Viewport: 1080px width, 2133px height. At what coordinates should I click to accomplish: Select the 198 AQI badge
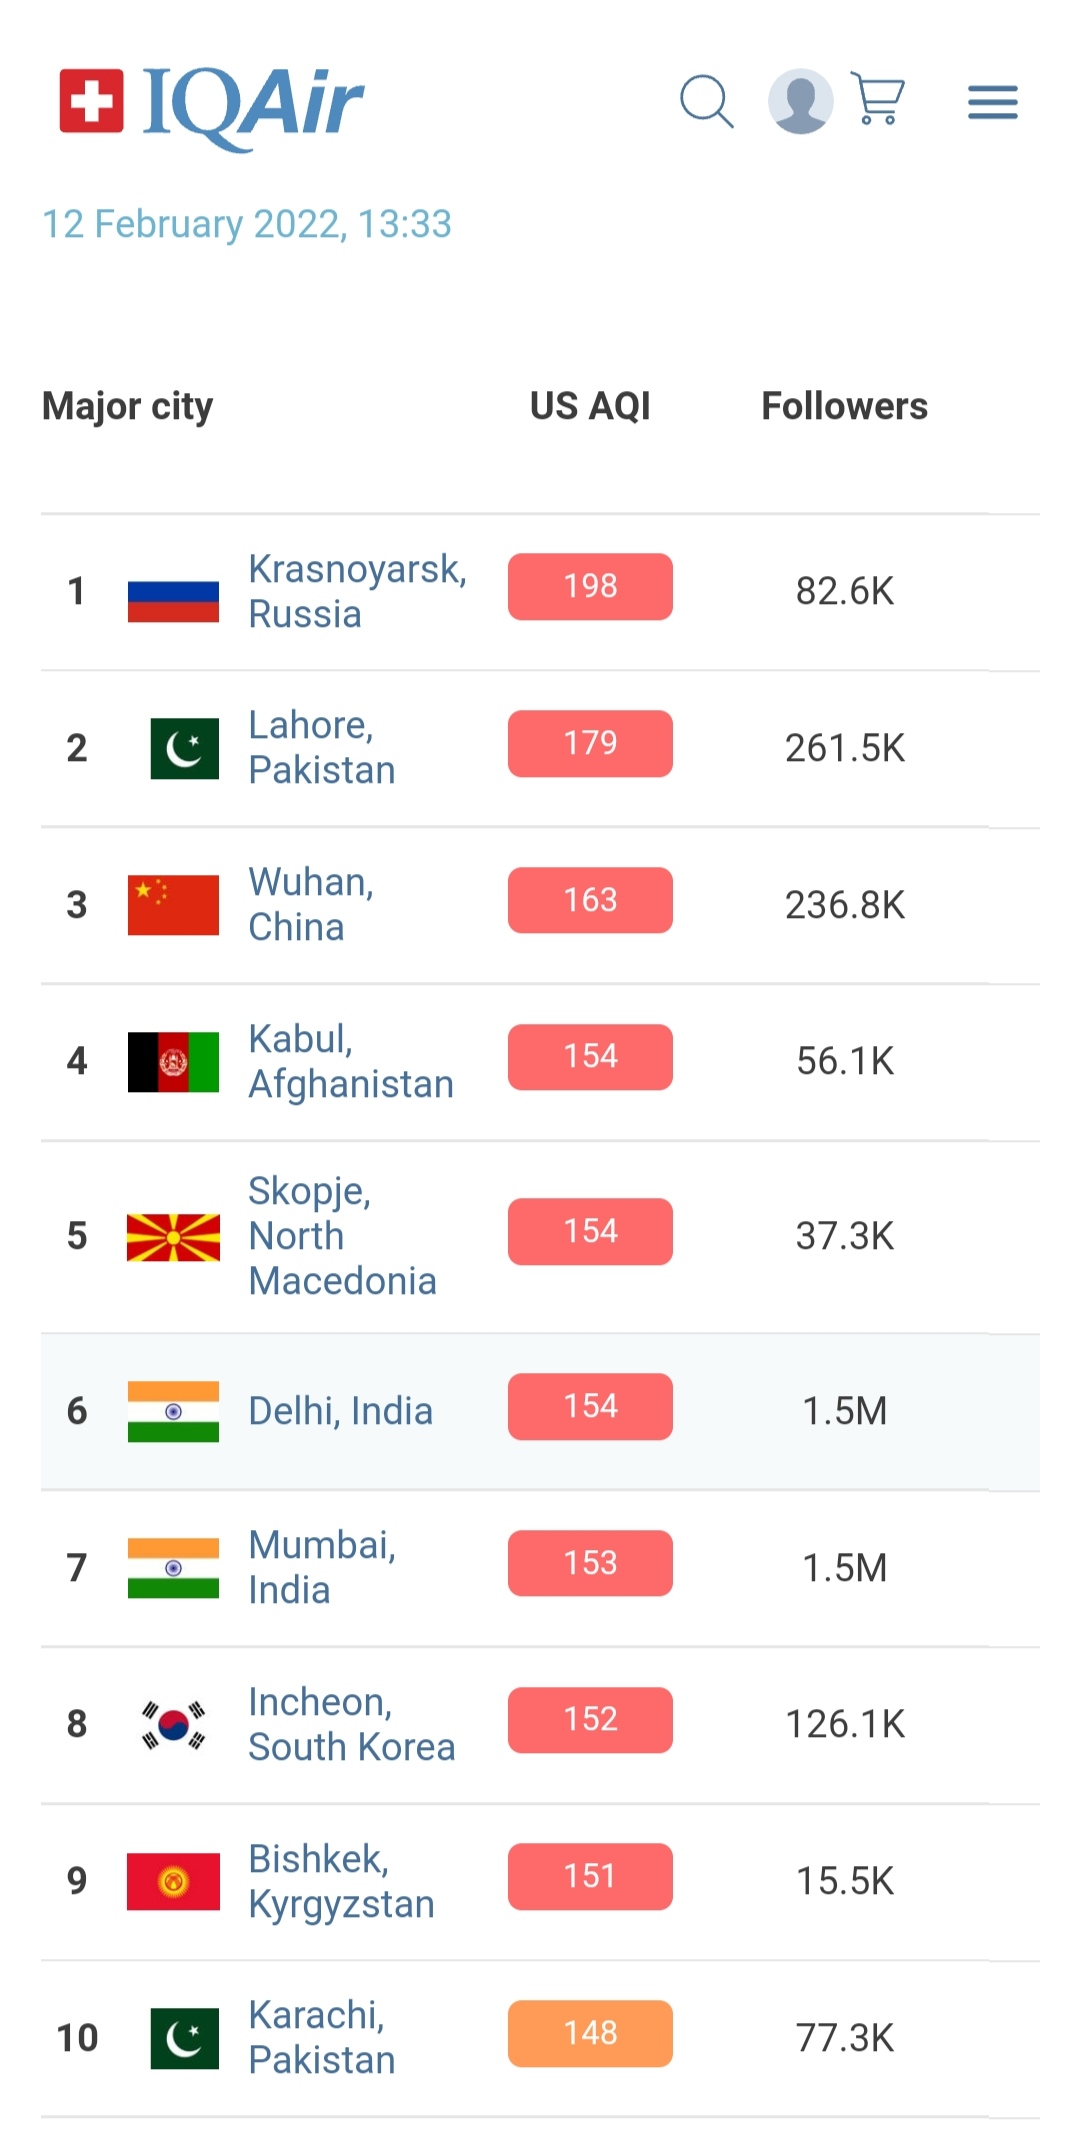click(x=590, y=587)
